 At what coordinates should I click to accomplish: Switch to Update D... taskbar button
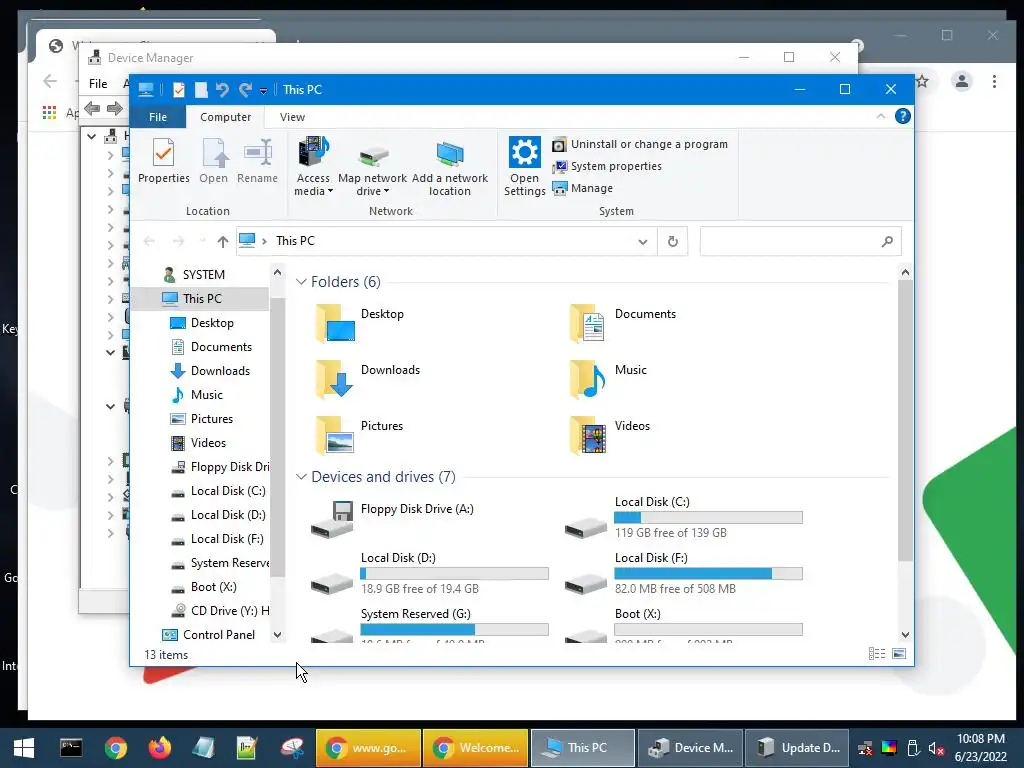coord(797,748)
